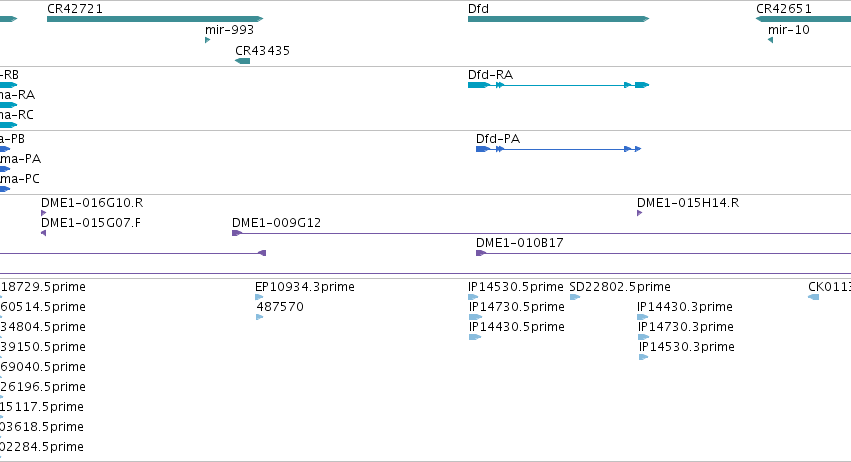851x462 pixels.
Task: Click the 69040.5prime EST label
Action: click(43, 367)
